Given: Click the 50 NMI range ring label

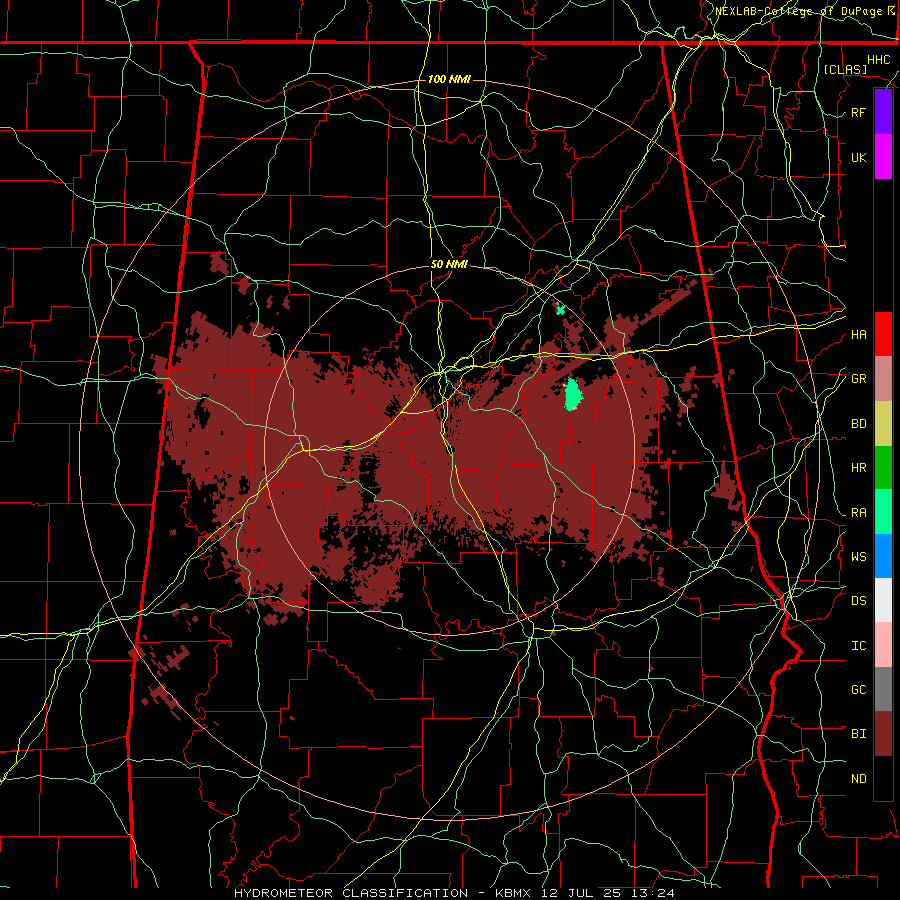Looking at the screenshot, I should tap(449, 265).
